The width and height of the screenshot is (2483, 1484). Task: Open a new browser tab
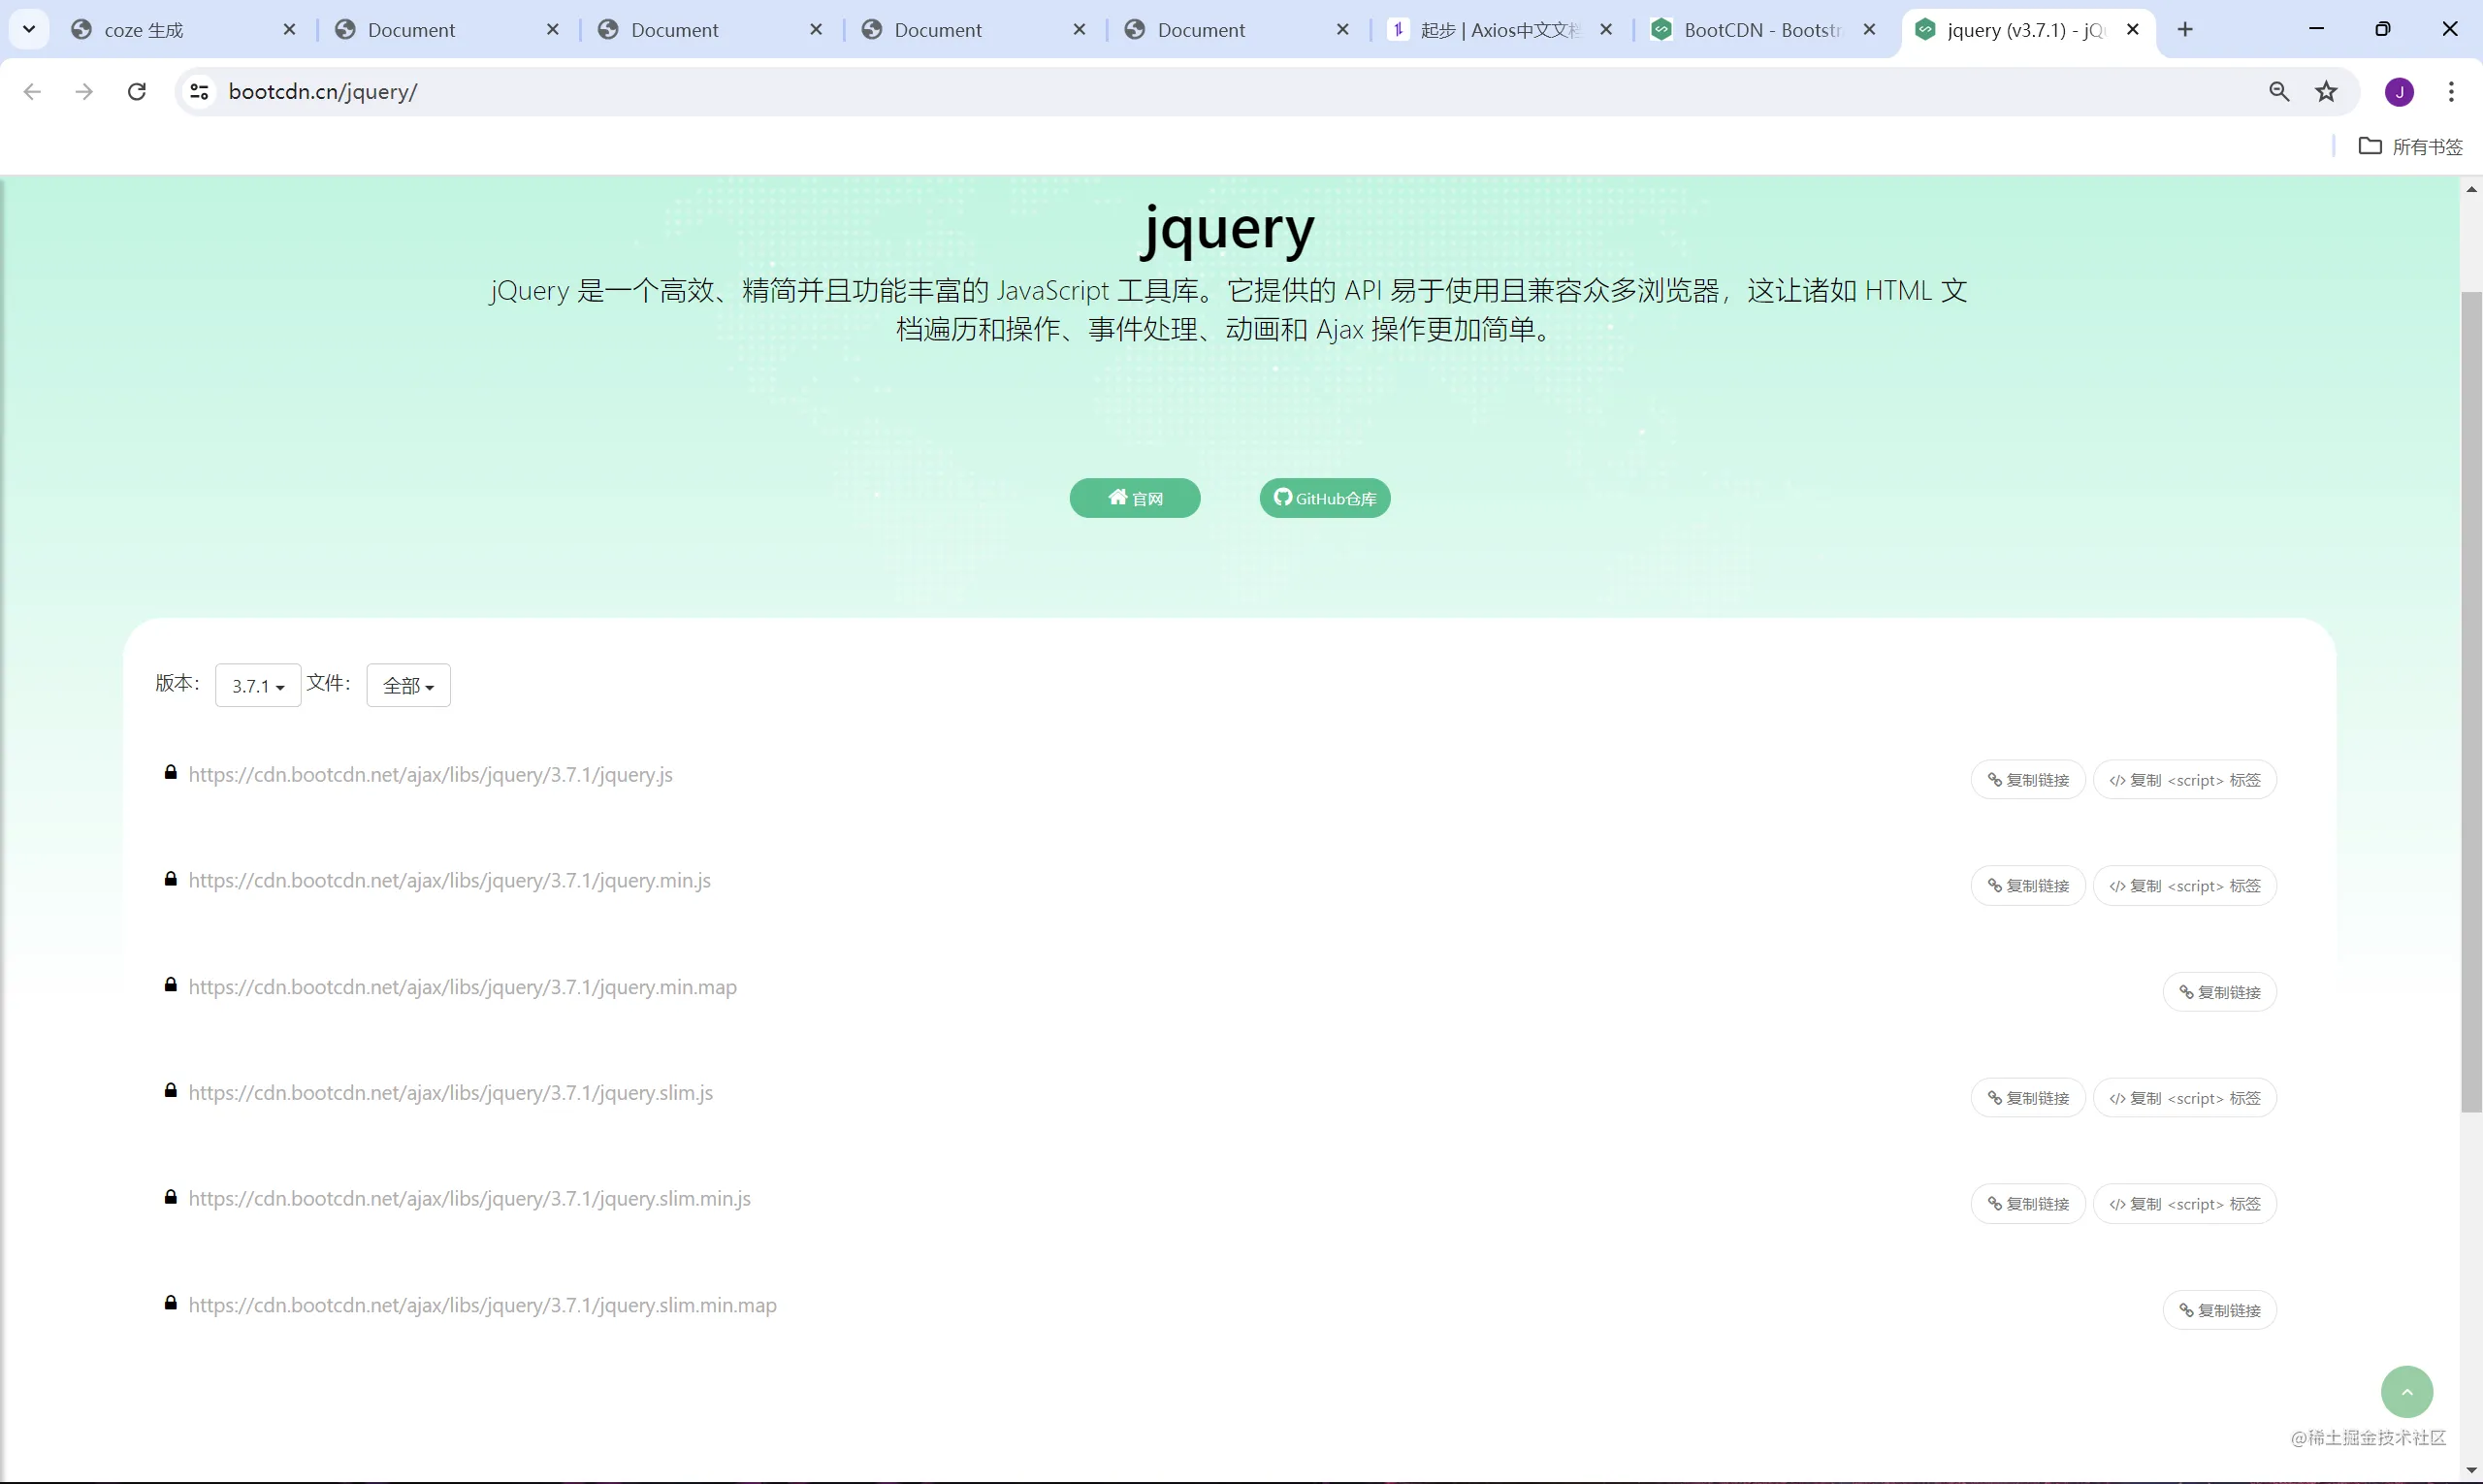pyautogui.click(x=2185, y=30)
